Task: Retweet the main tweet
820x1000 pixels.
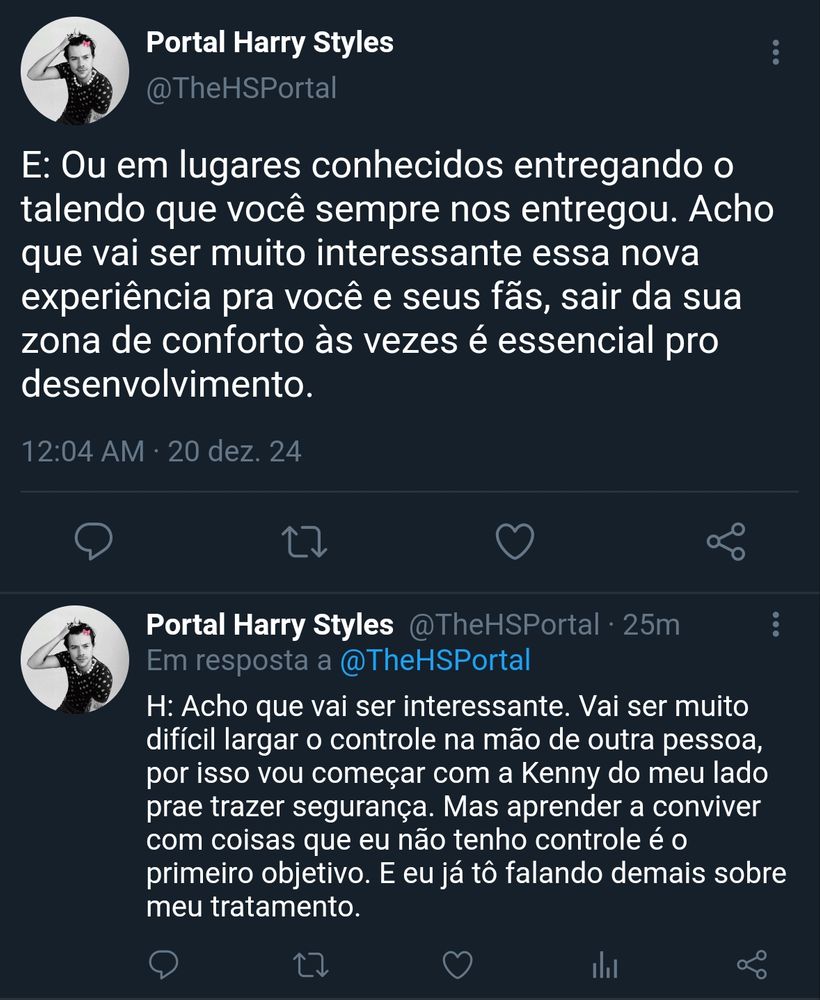Action: tap(305, 542)
